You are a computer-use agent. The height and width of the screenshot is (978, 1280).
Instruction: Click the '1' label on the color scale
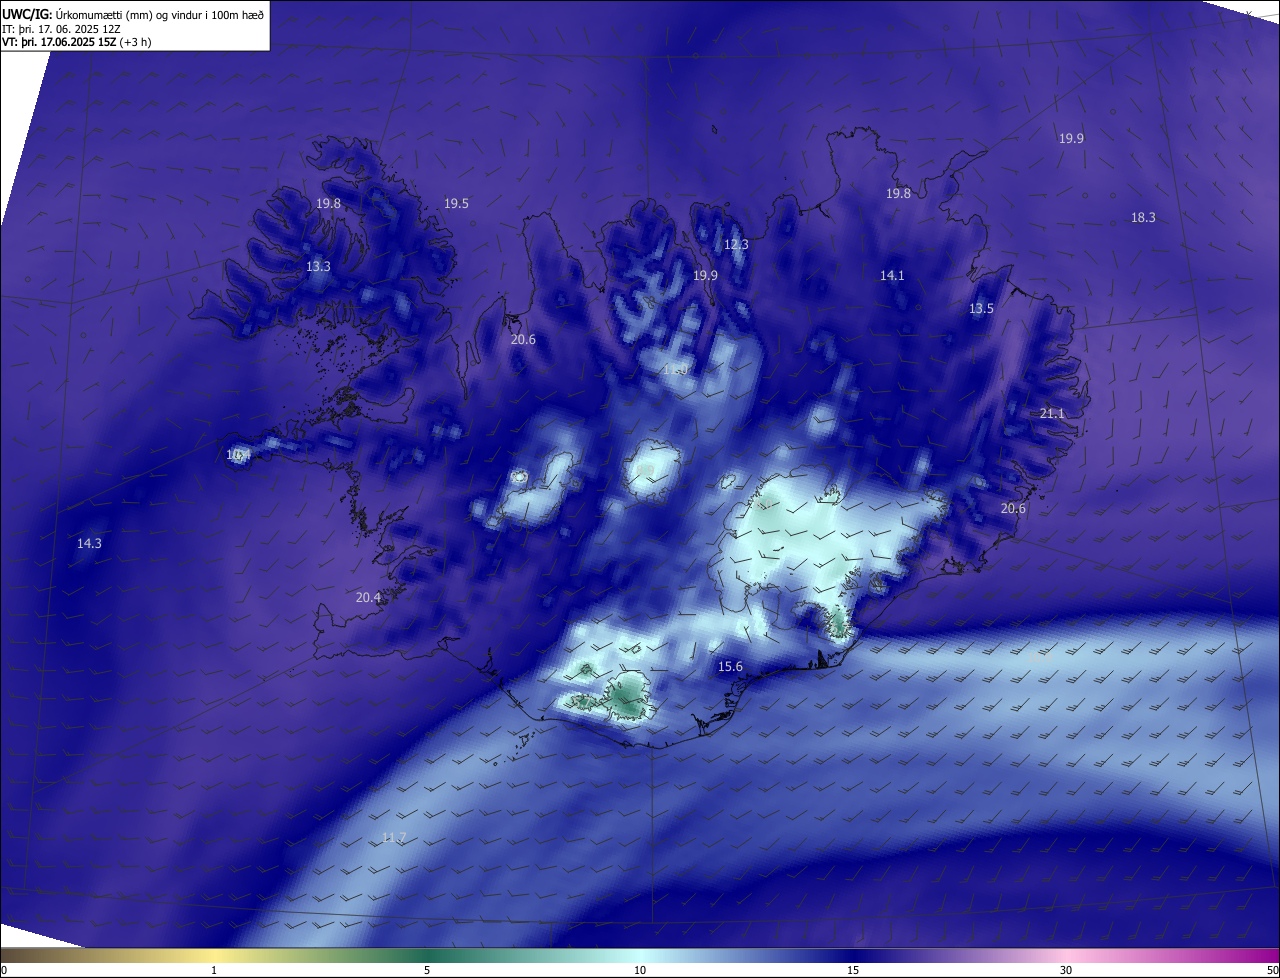click(x=214, y=970)
